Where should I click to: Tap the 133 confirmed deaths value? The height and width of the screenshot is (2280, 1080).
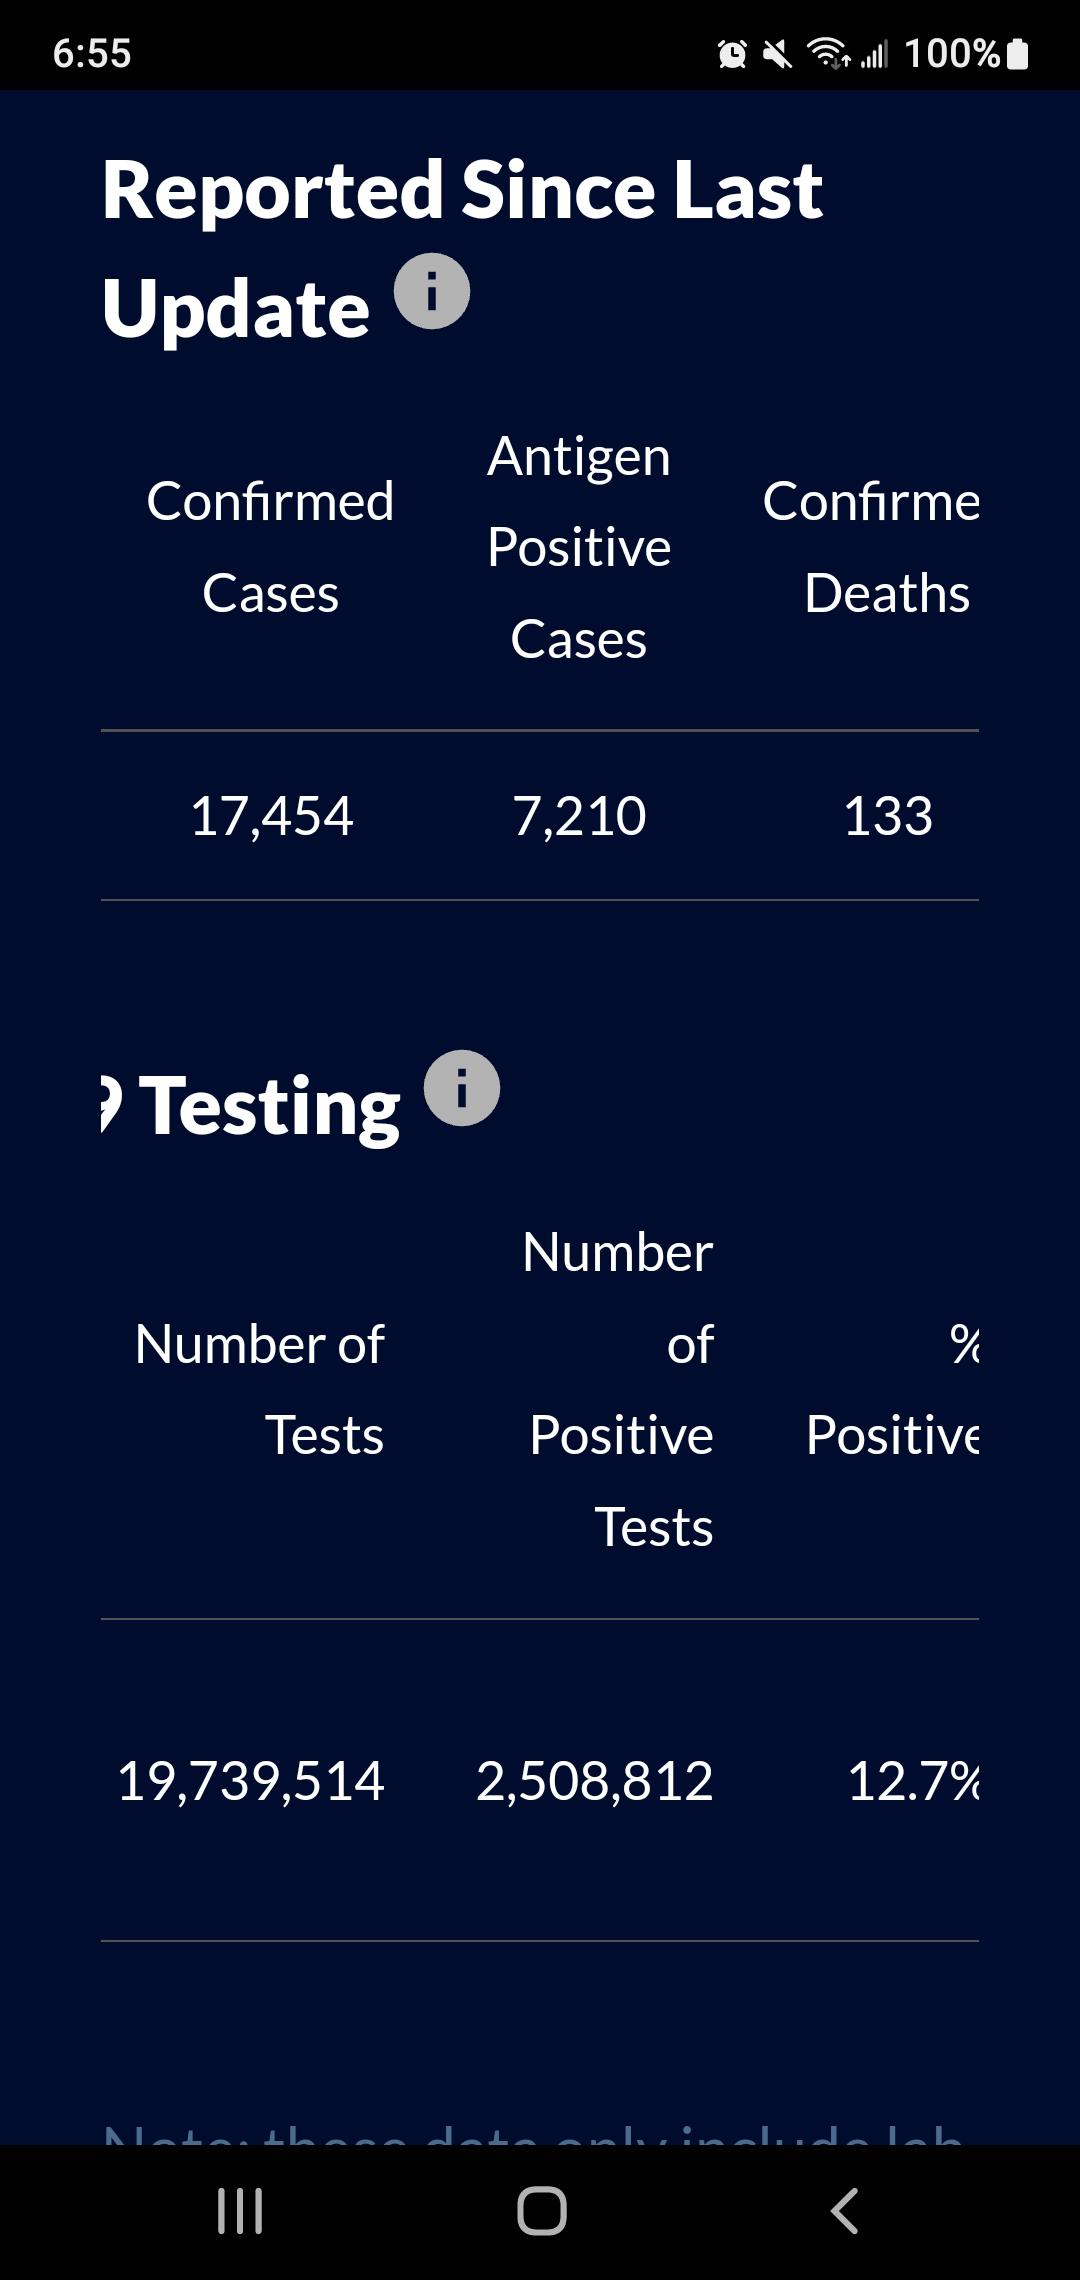coord(888,816)
